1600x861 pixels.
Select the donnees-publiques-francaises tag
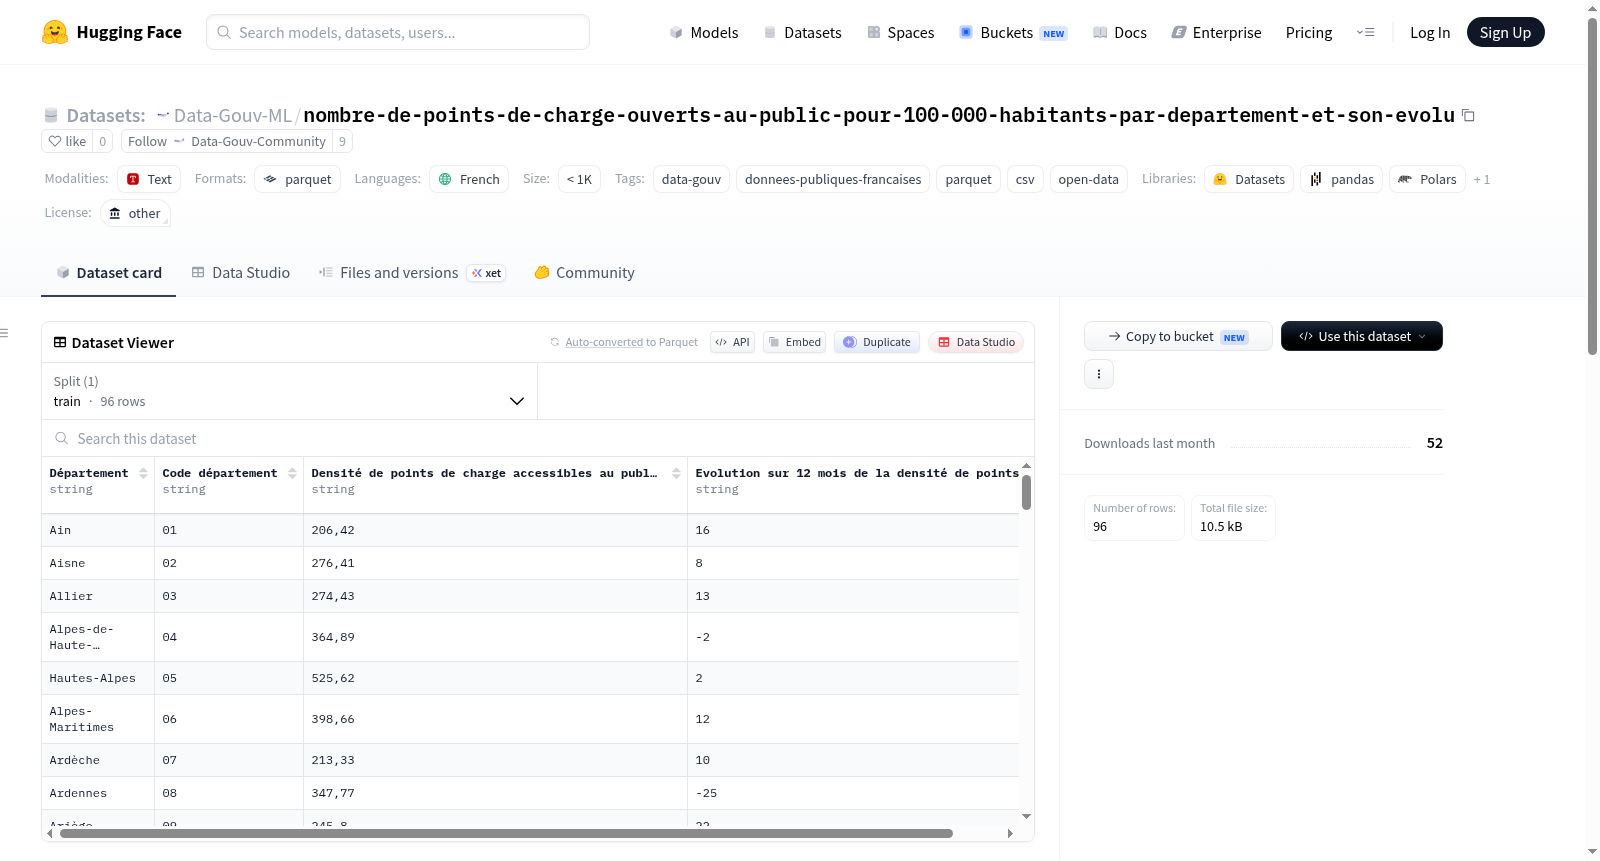pos(833,179)
